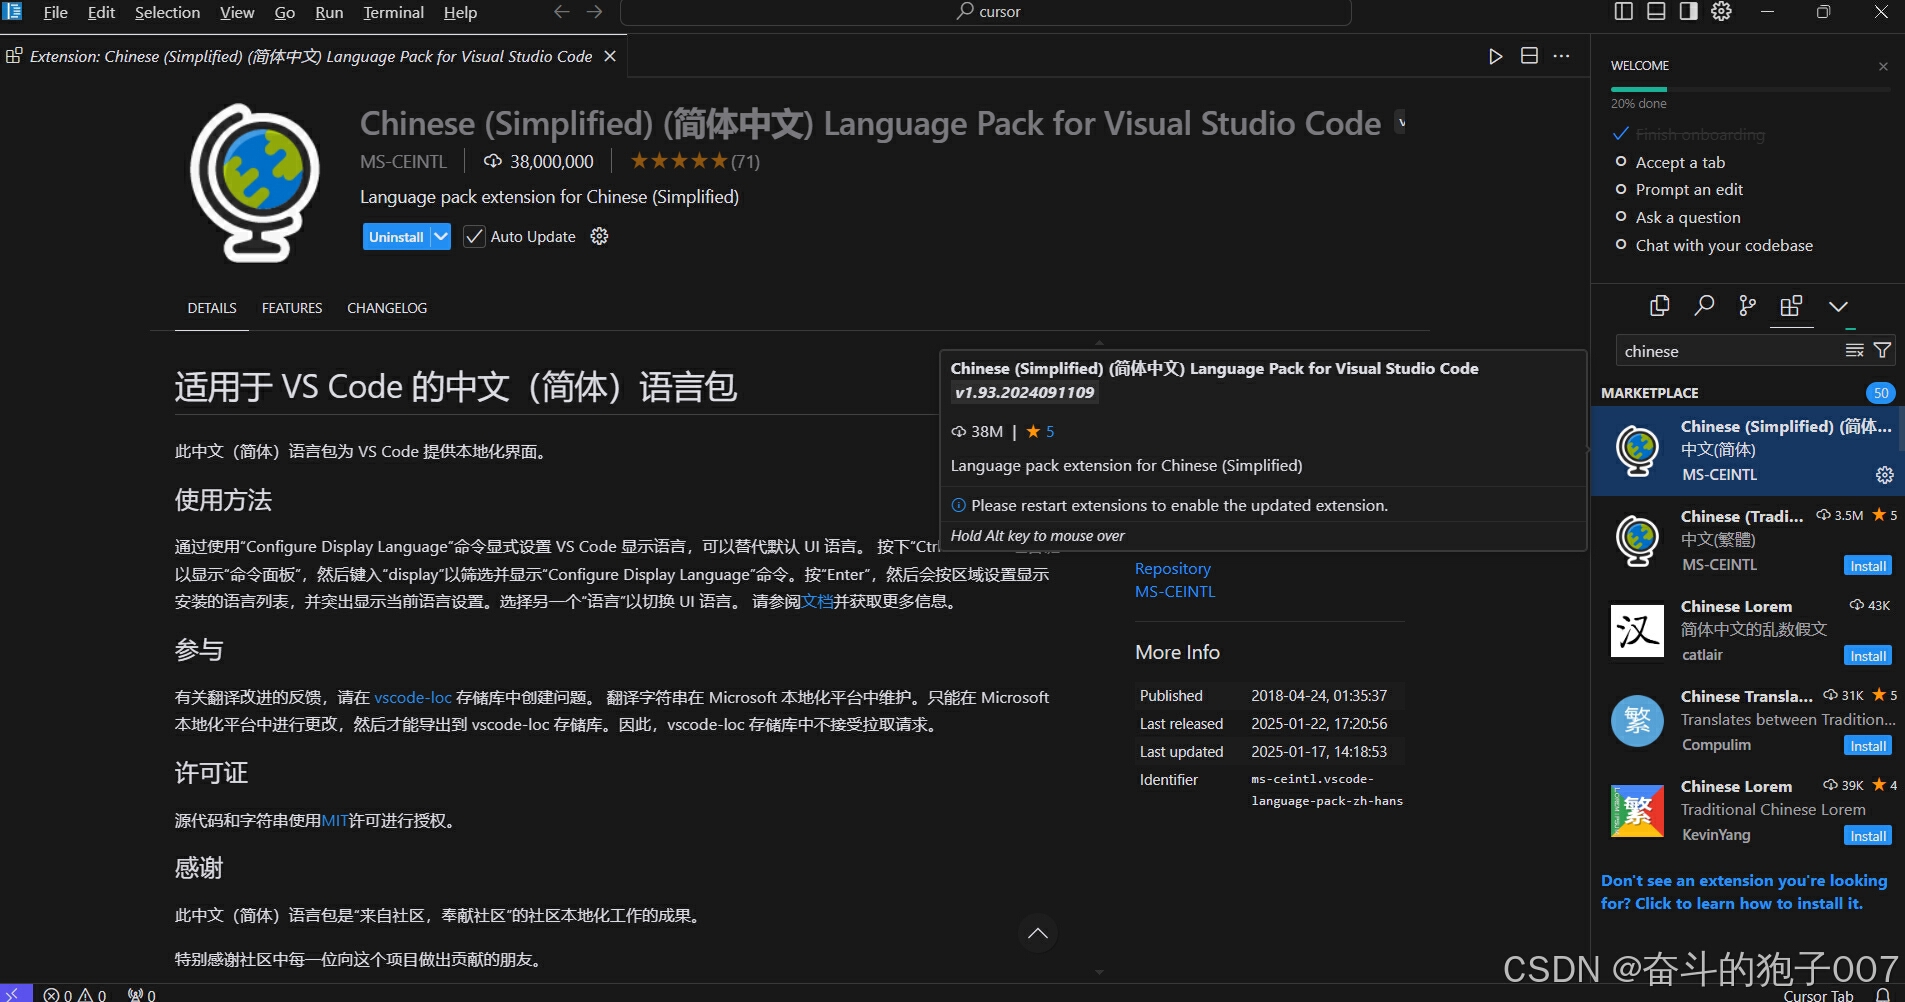Open the extensions filter funnel icon
1905x1002 pixels.
[1882, 350]
